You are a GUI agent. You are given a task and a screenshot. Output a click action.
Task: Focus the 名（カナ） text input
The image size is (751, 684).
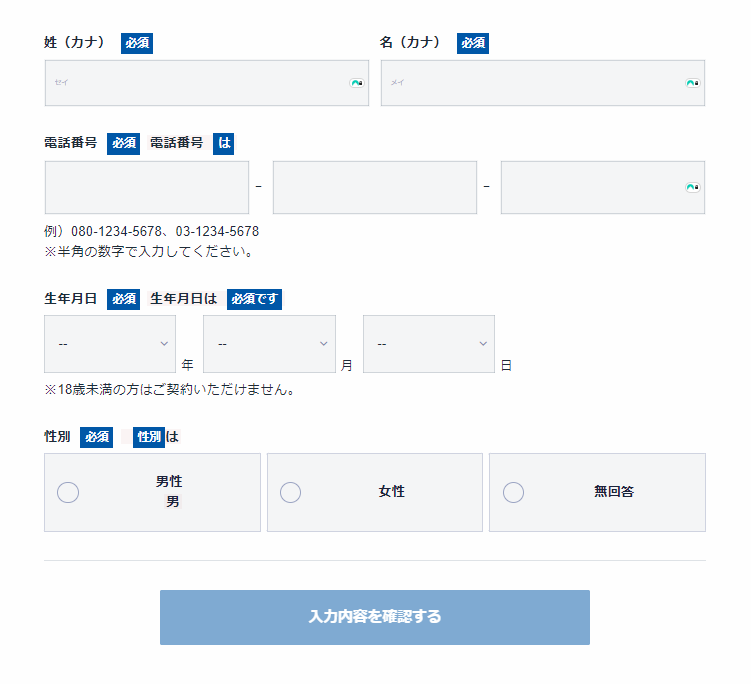[x=530, y=83]
